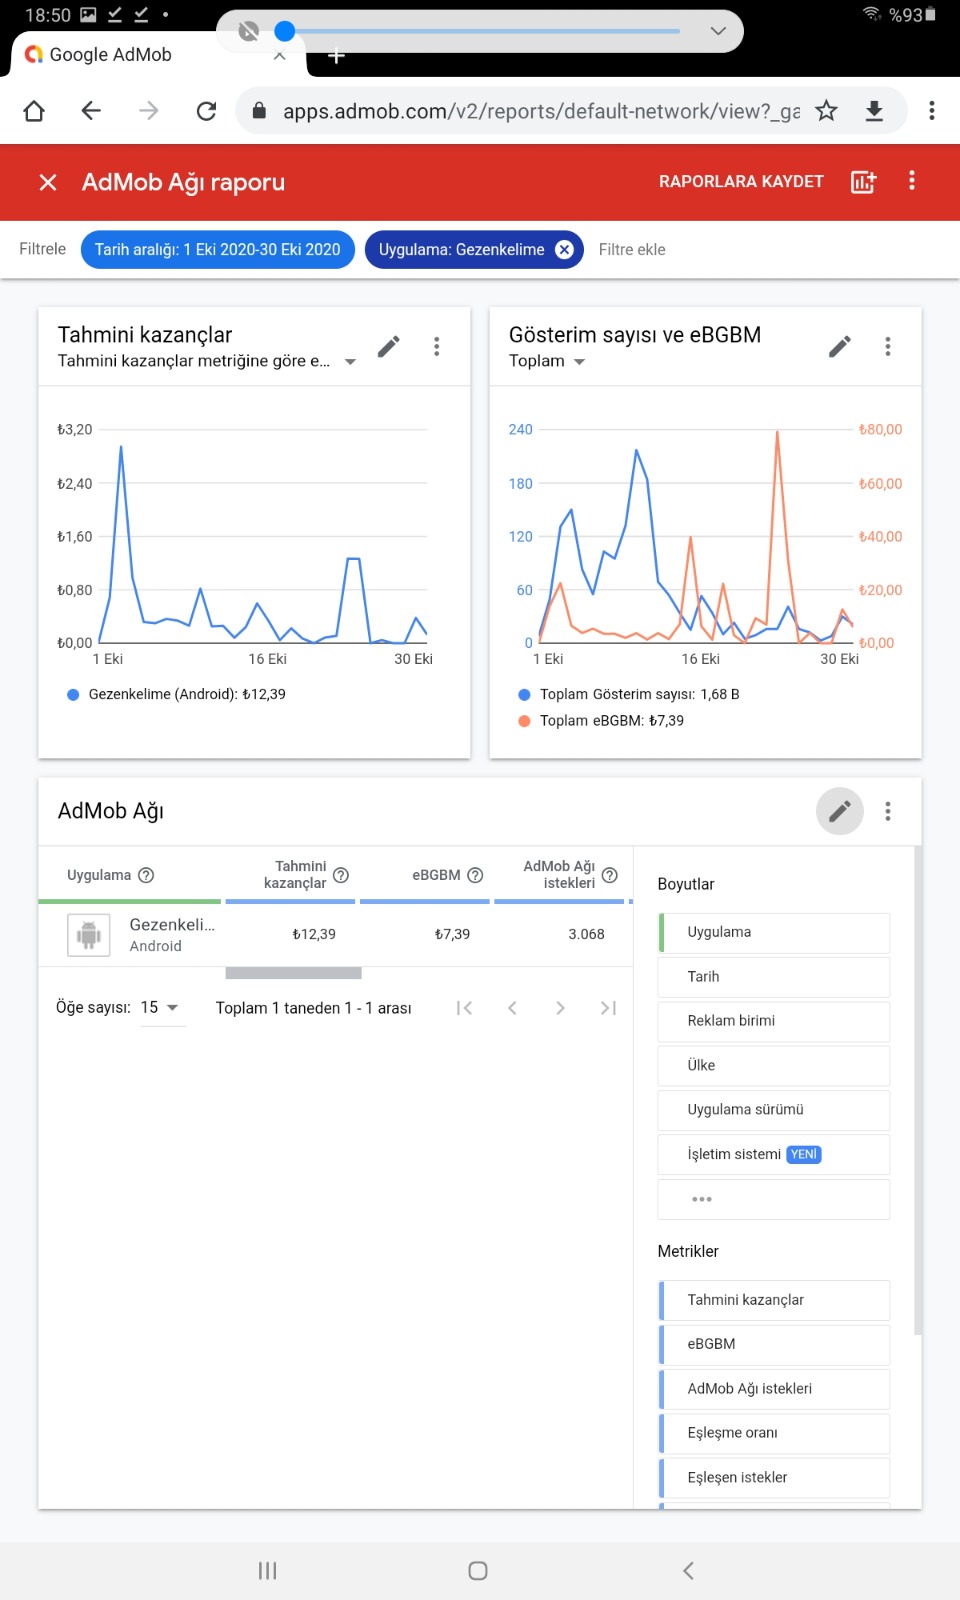Sort by Uygulama column header

(99, 875)
